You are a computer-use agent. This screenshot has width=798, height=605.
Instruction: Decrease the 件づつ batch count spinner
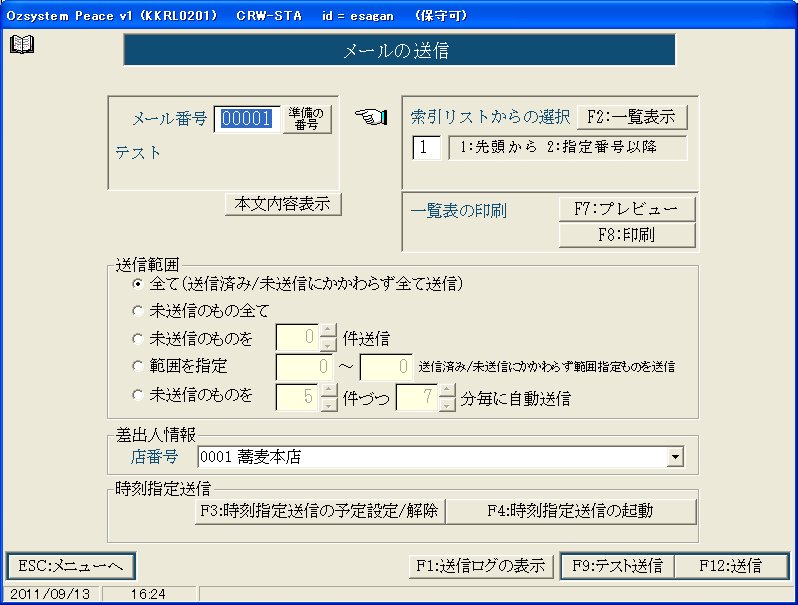click(328, 404)
